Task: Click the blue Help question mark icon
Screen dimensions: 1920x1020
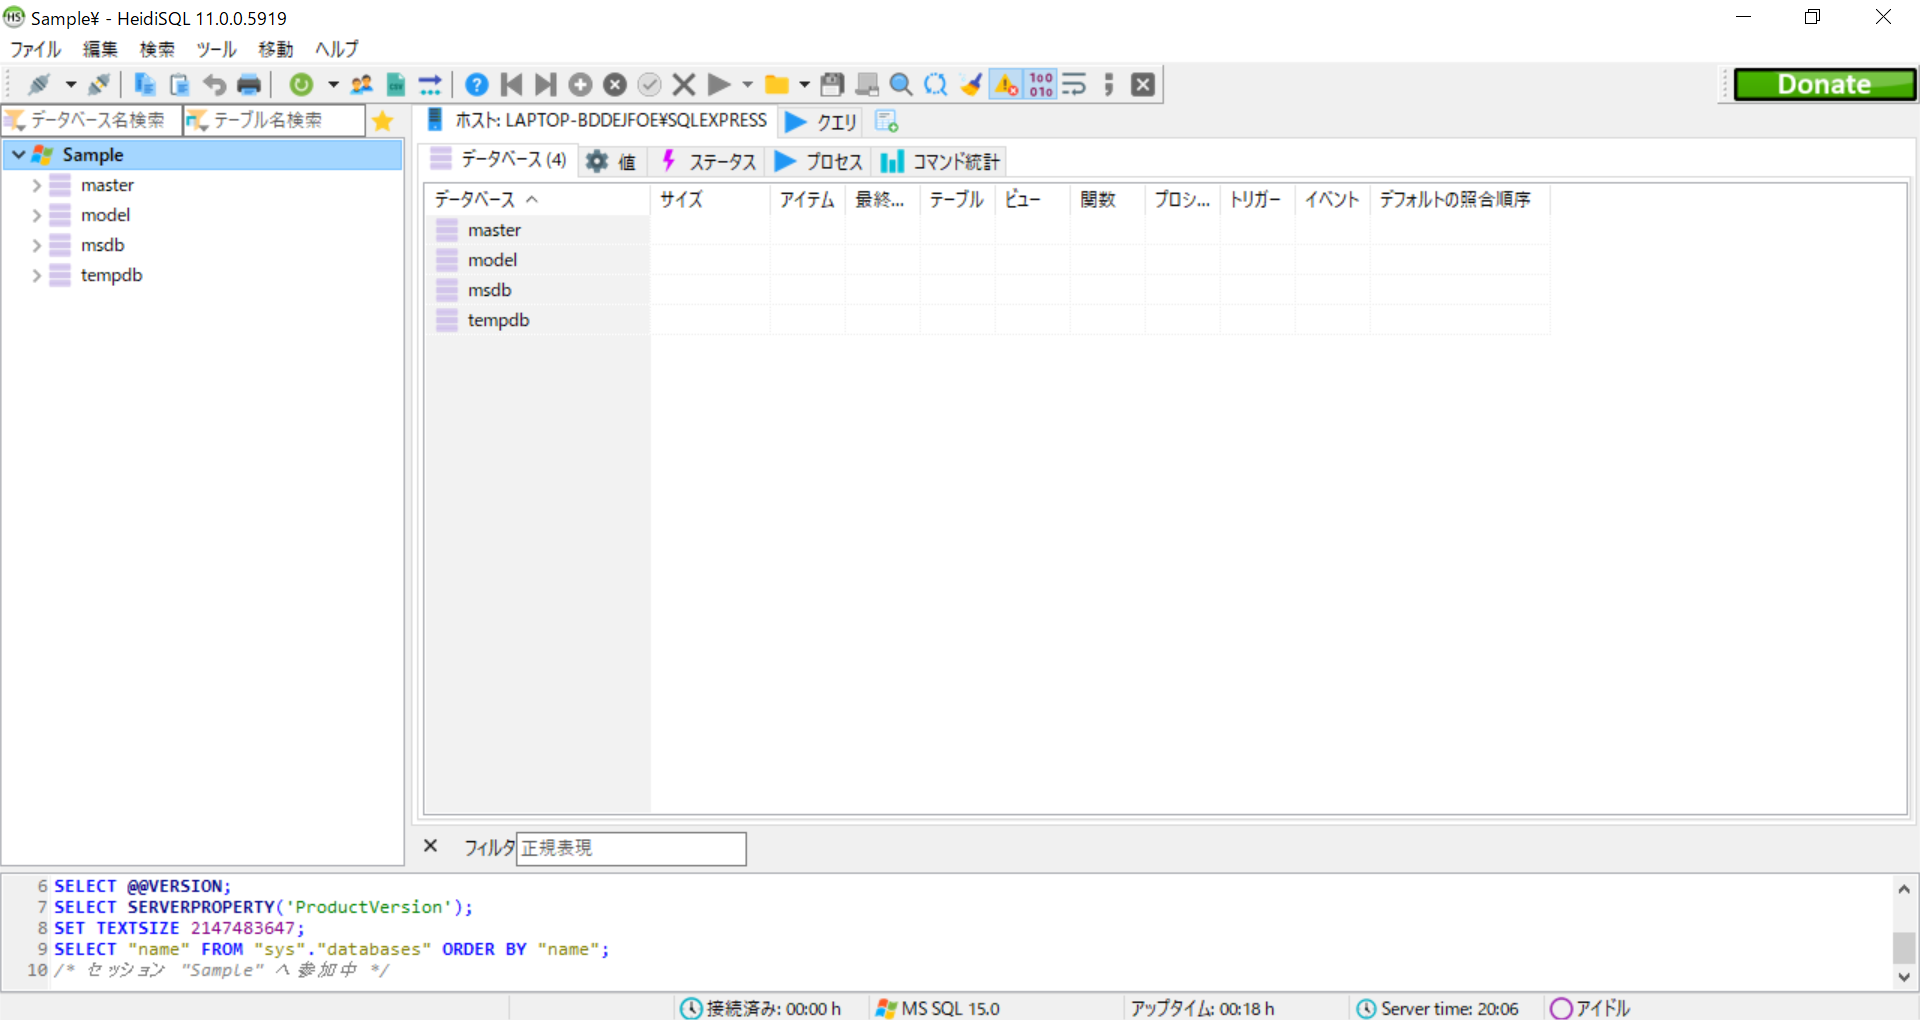Action: (477, 85)
